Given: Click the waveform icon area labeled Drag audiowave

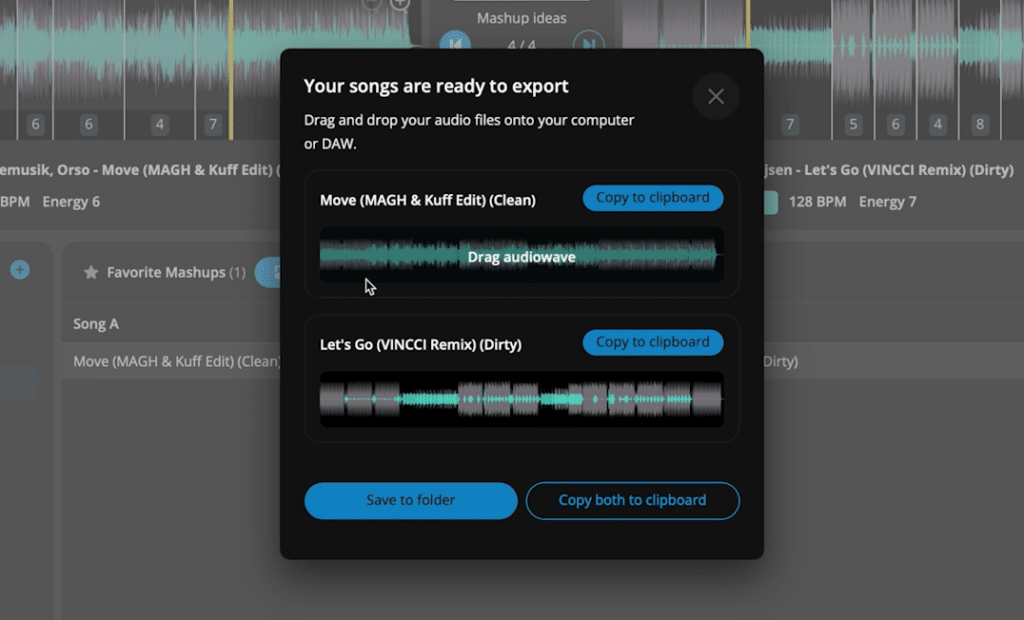Looking at the screenshot, I should 521,257.
